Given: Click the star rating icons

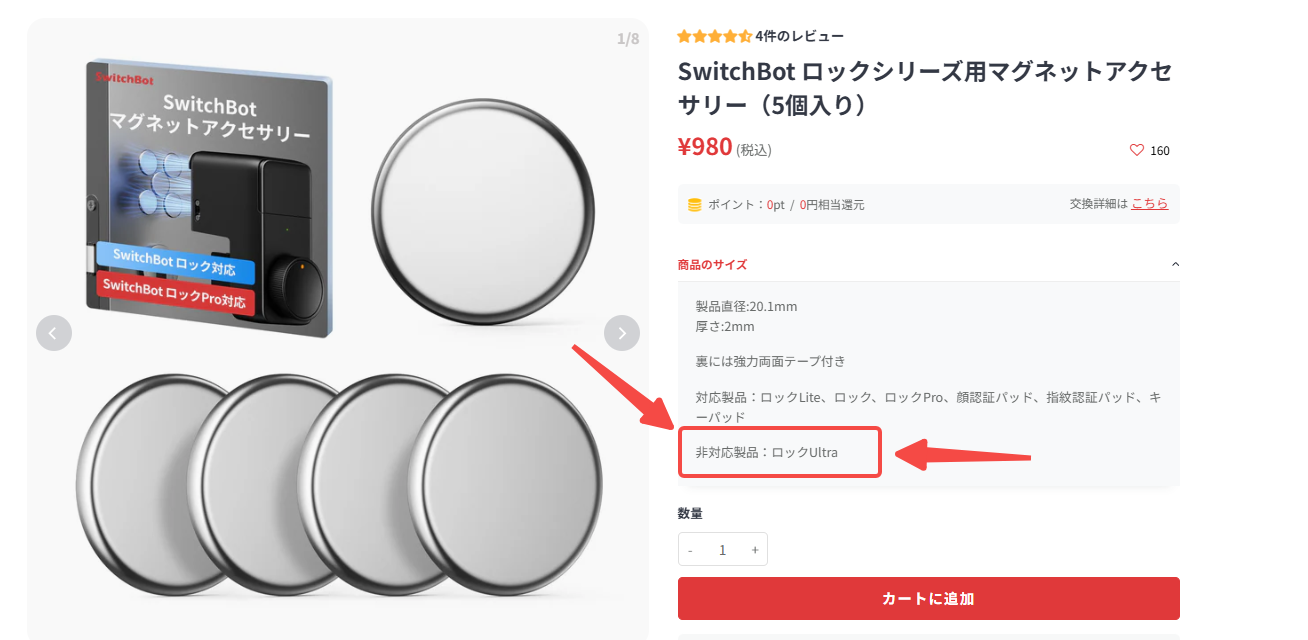Looking at the screenshot, I should tap(714, 36).
